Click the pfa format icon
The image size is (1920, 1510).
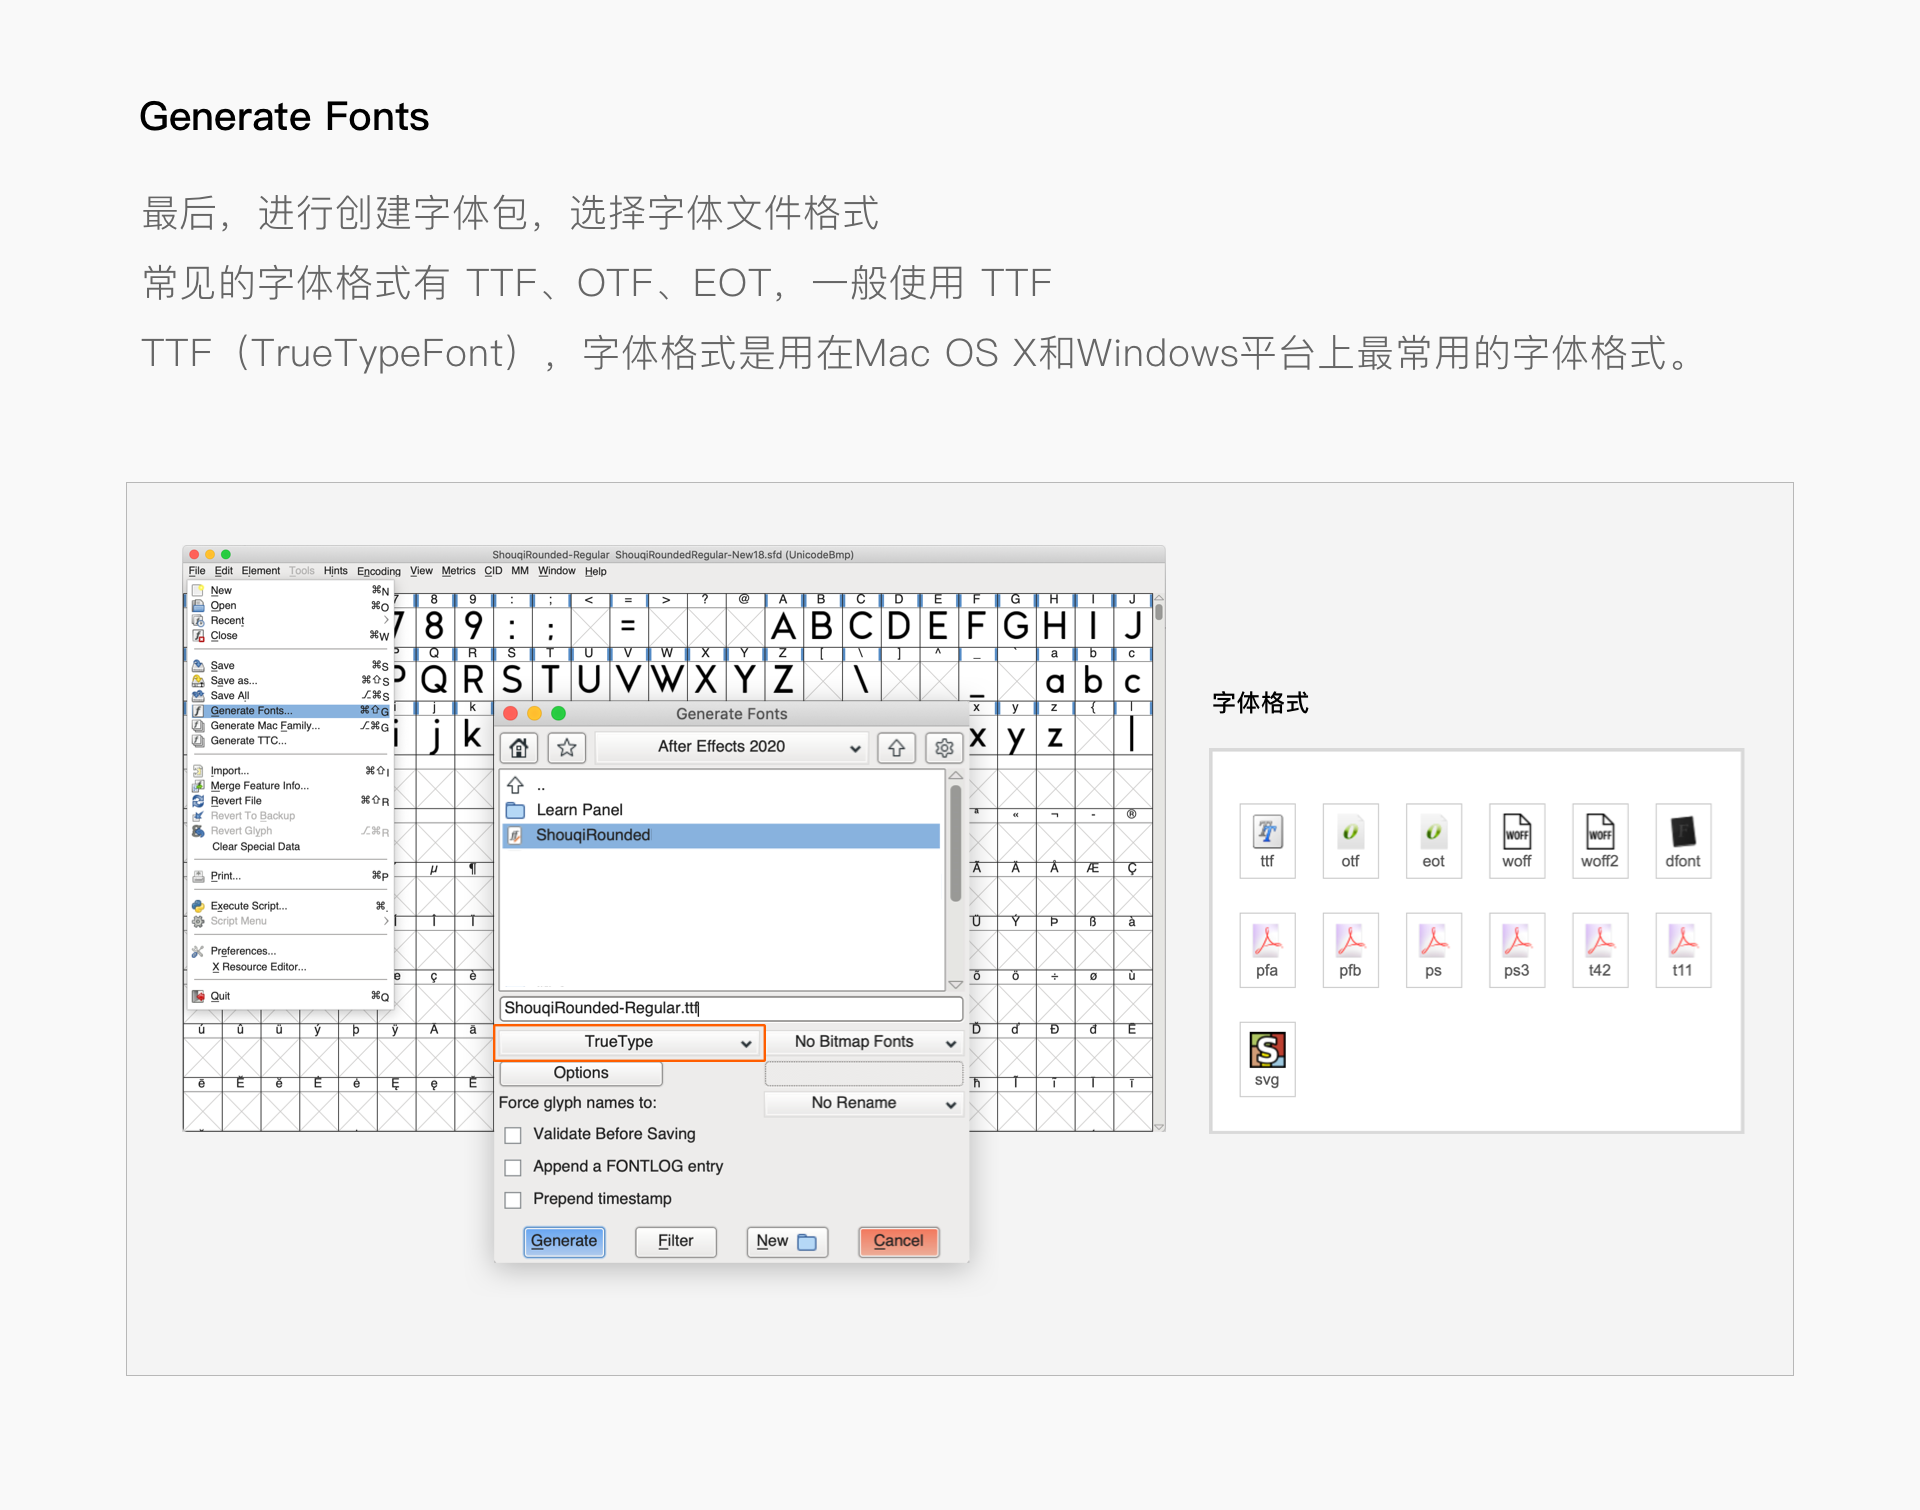point(1267,949)
